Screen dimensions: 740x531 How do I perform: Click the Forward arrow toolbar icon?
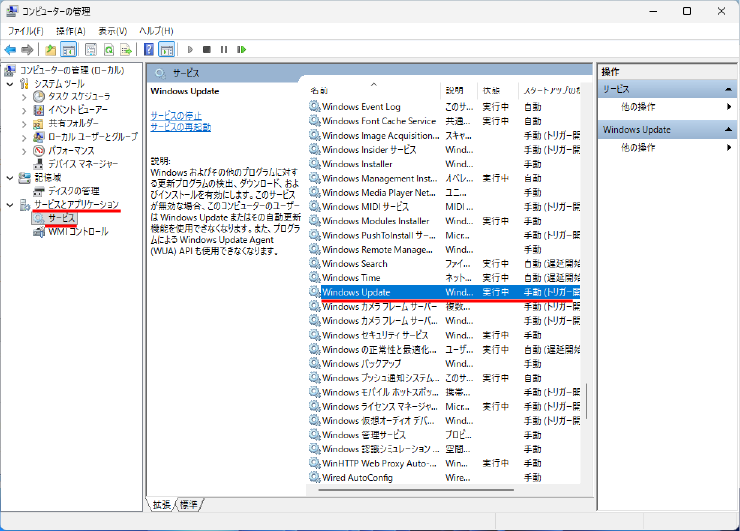(27, 50)
